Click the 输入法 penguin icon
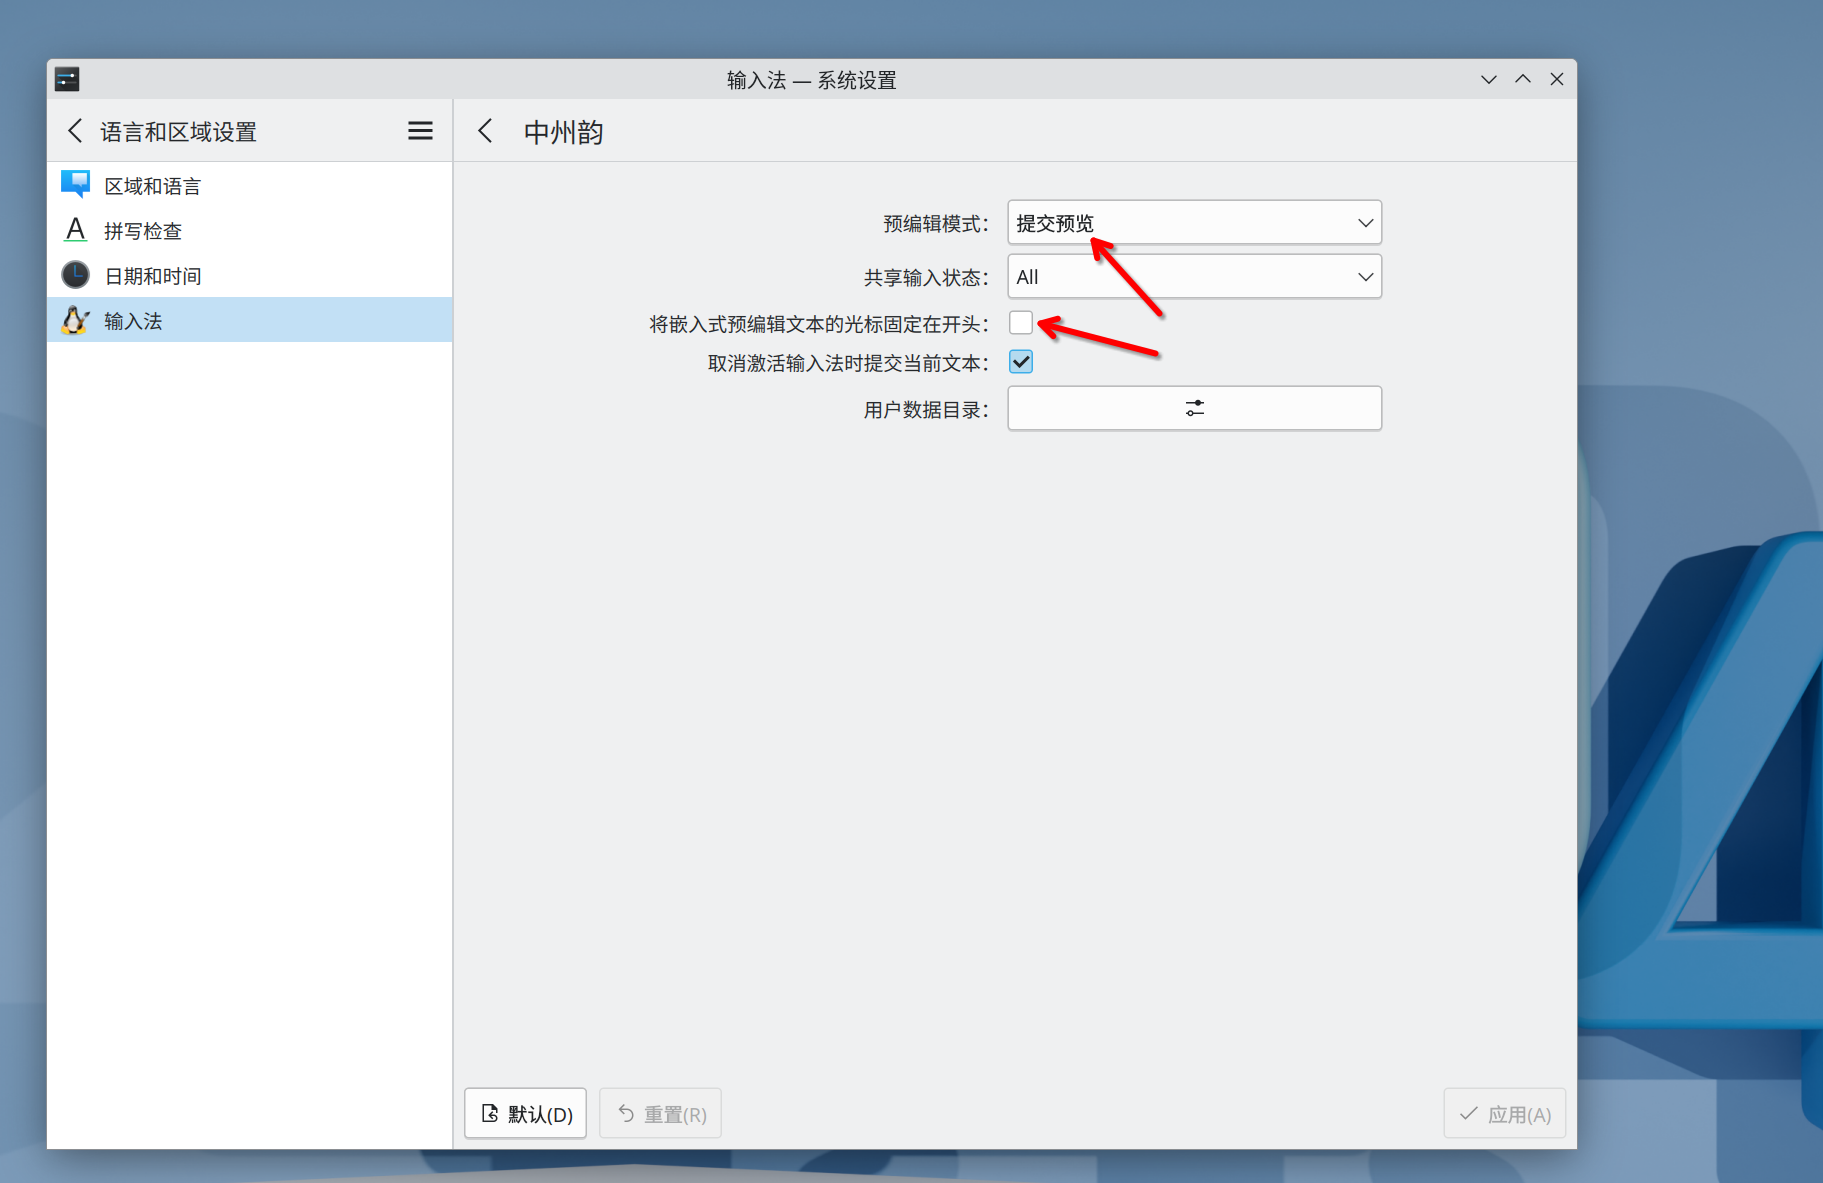The height and width of the screenshot is (1183, 1823). (x=75, y=320)
